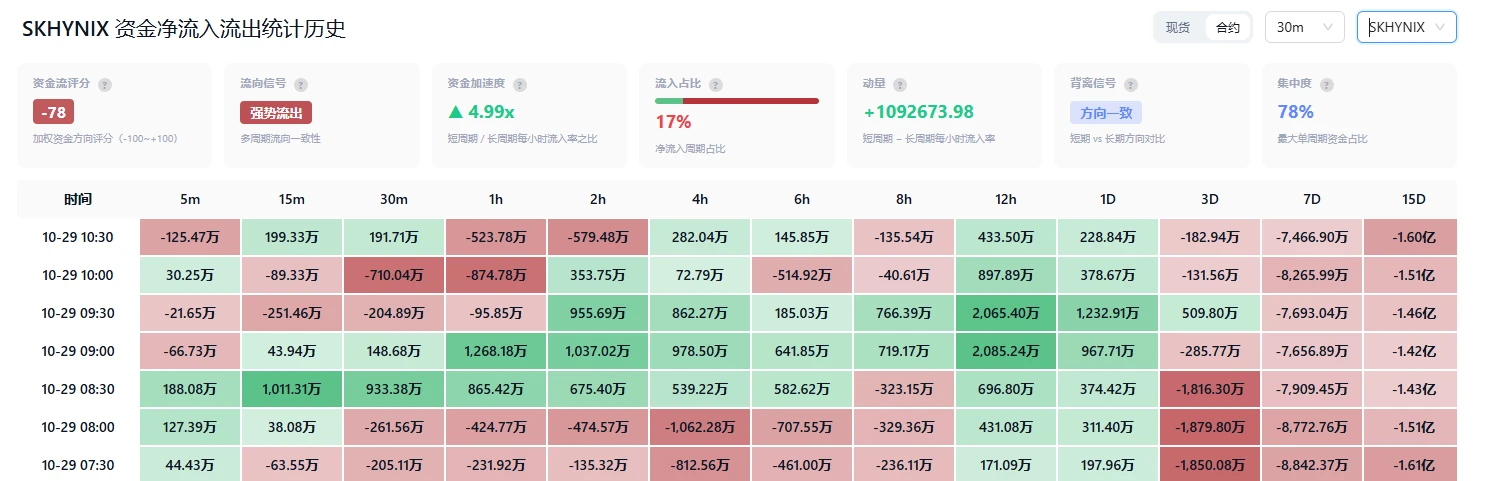Click the -78 score badge
The height and width of the screenshot is (481, 1503).
[54, 112]
